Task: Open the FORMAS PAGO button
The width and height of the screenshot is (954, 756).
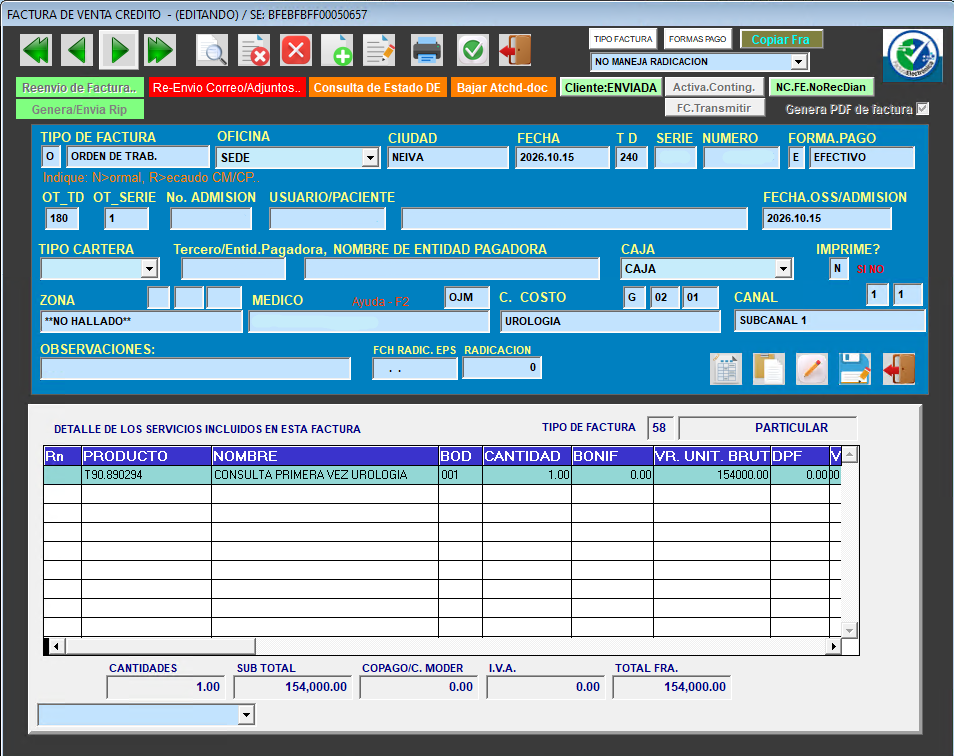Action: point(697,40)
